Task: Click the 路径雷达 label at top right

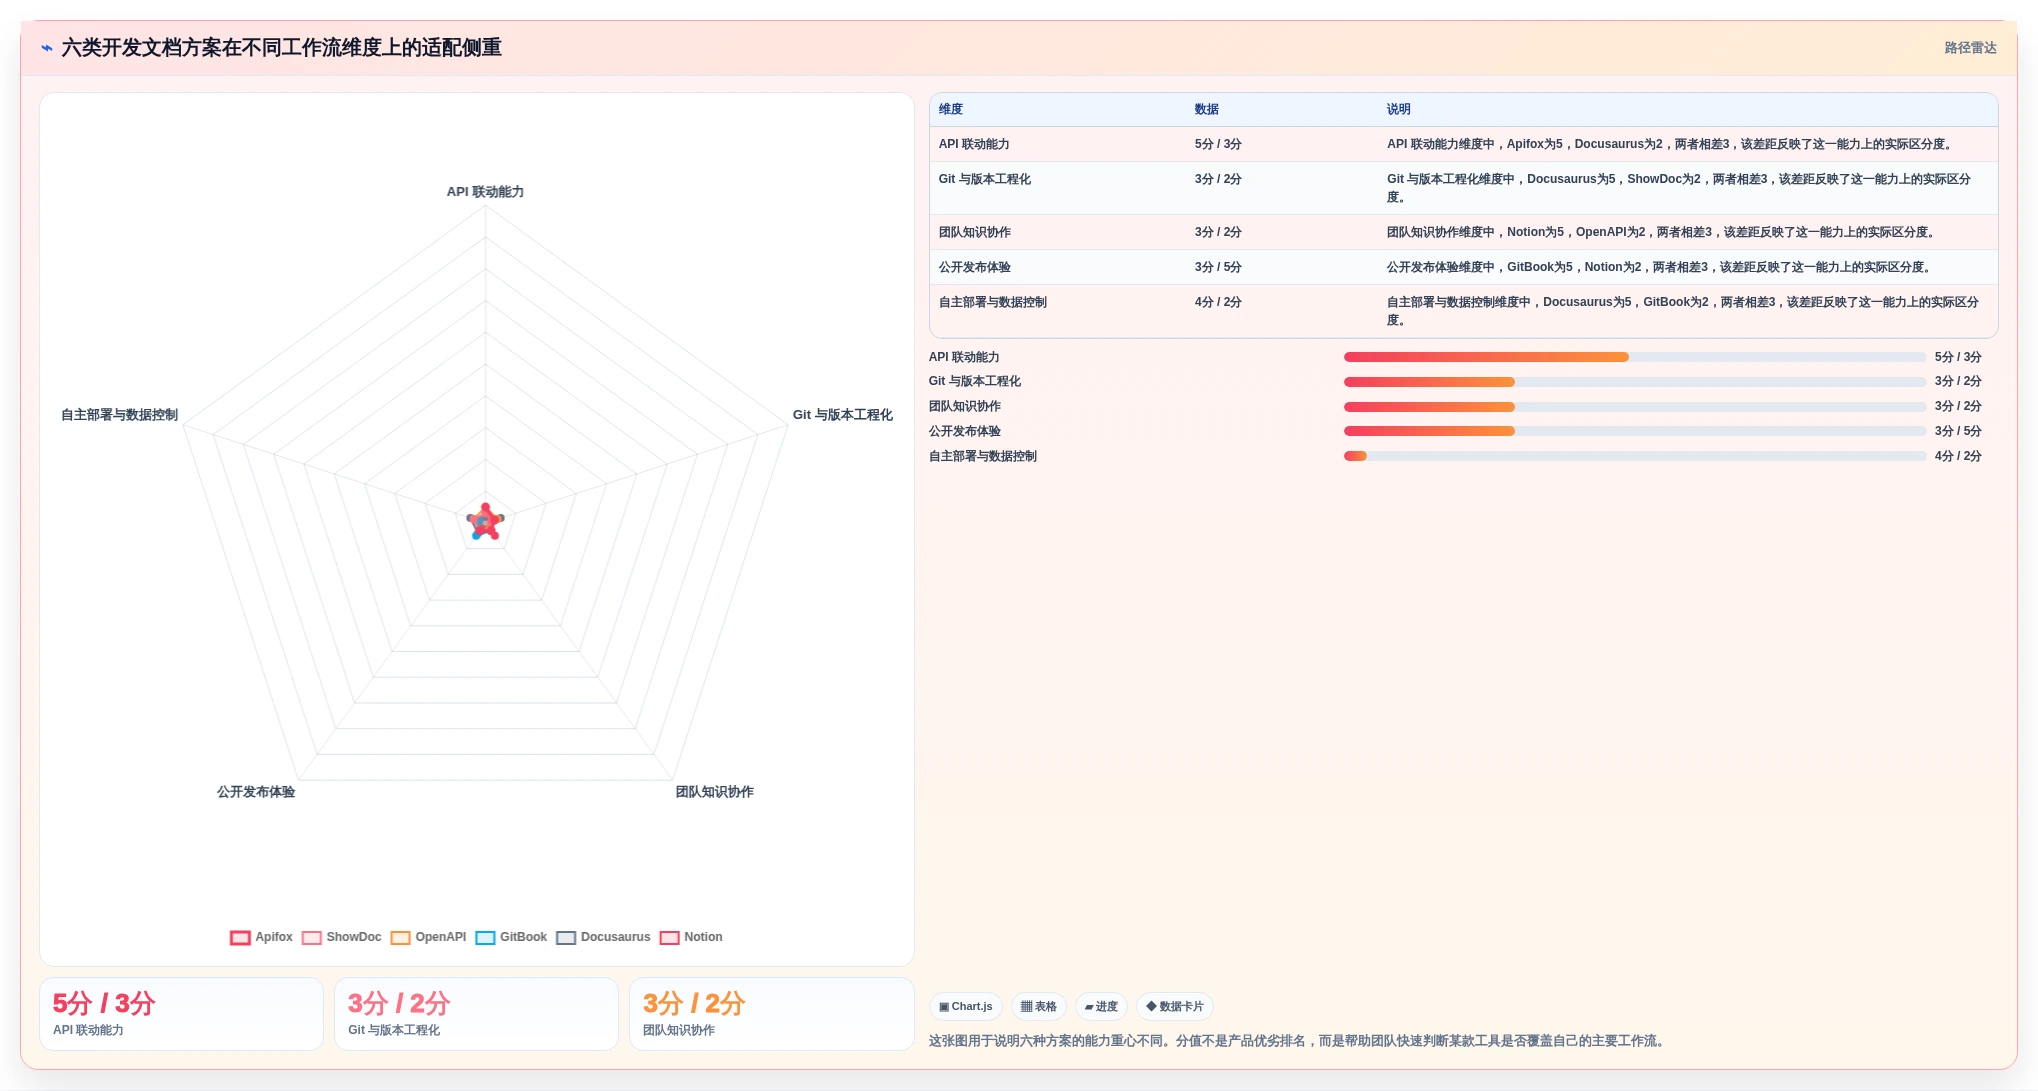Action: (x=1970, y=48)
